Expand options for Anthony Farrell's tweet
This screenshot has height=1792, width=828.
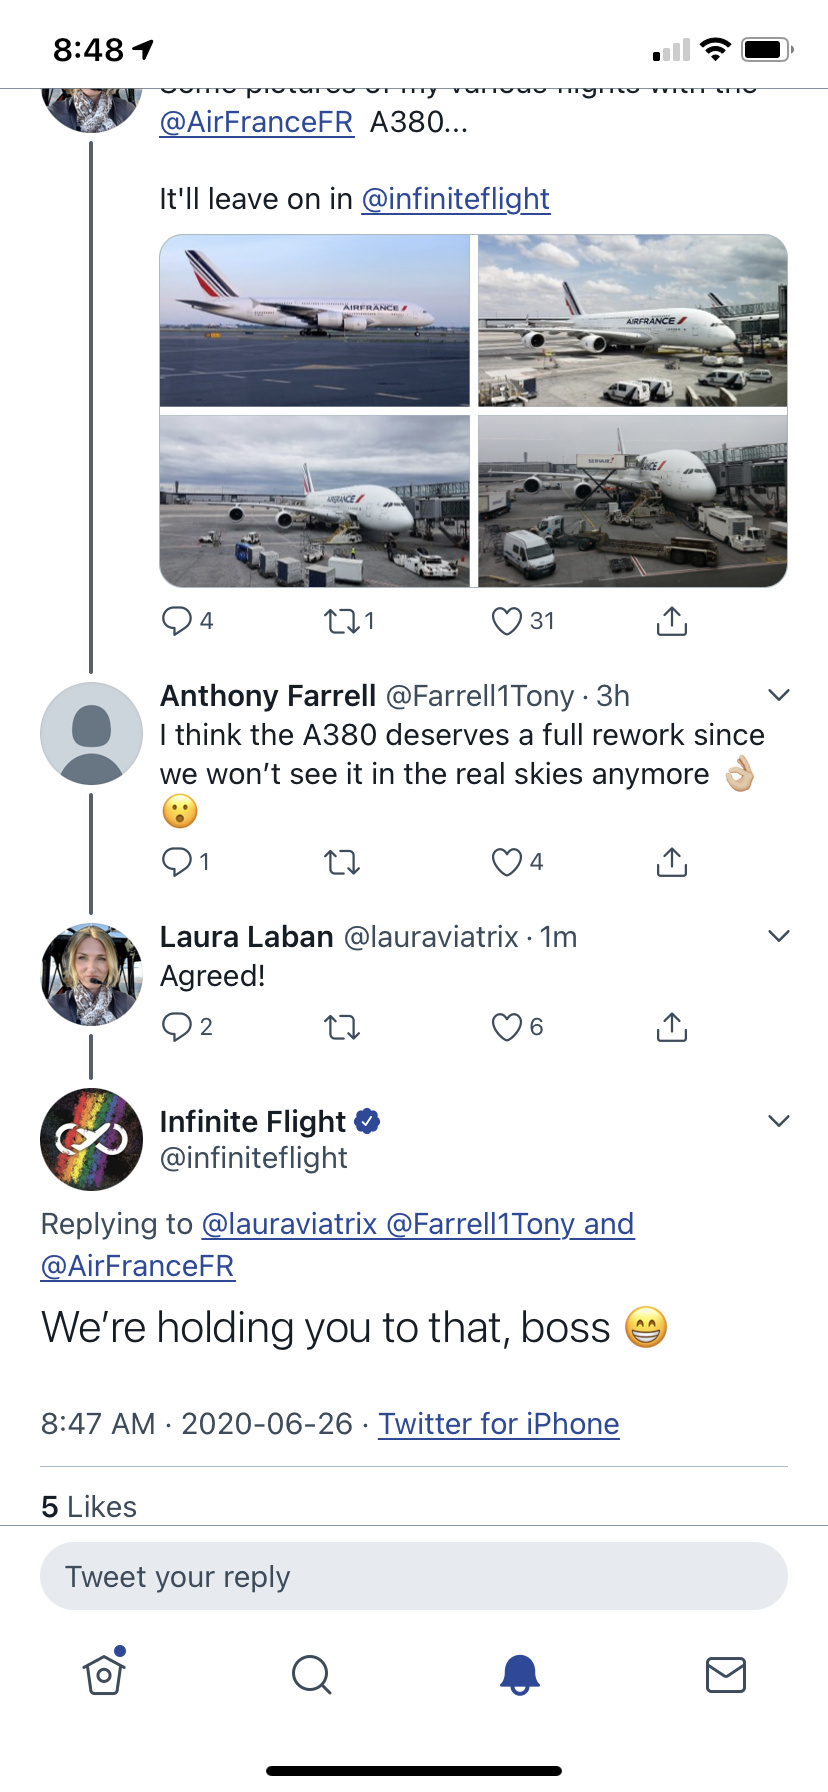(x=779, y=695)
